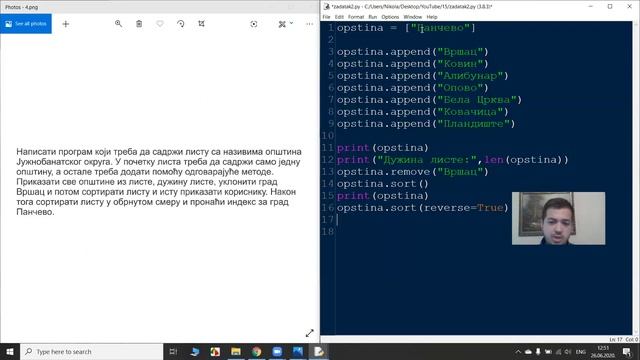
Task: Open Run menu in IDLE editor
Action: pyautogui.click(x=373, y=17)
